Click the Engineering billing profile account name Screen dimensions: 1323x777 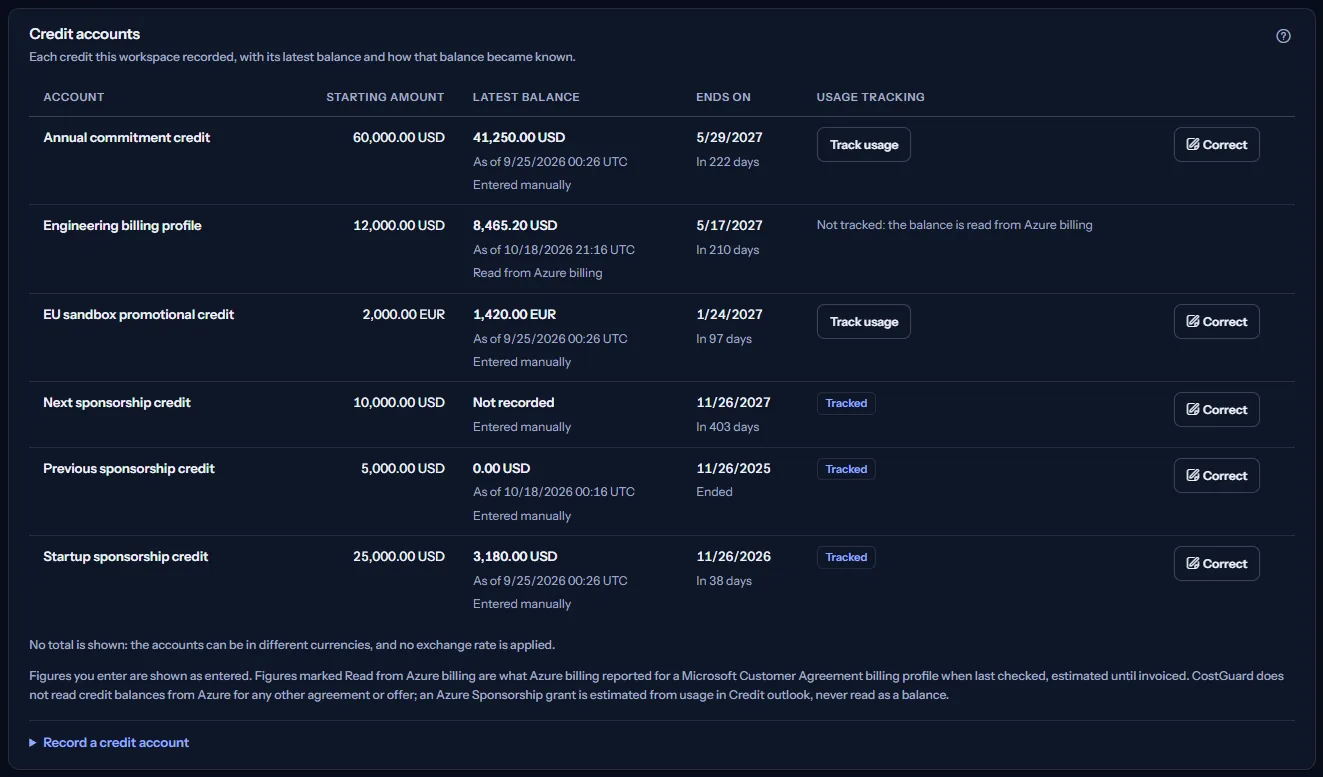coord(122,226)
